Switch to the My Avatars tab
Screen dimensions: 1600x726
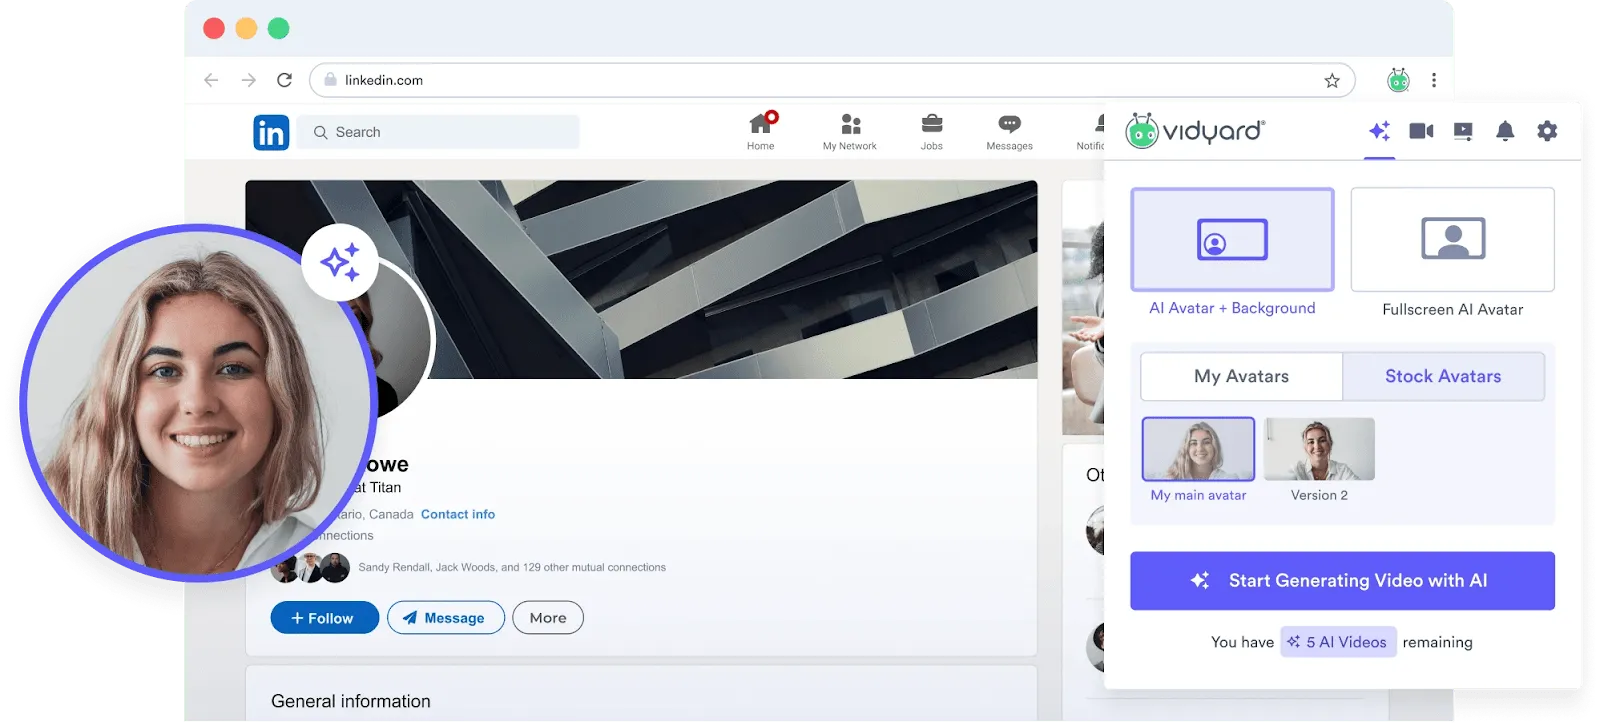click(x=1242, y=377)
